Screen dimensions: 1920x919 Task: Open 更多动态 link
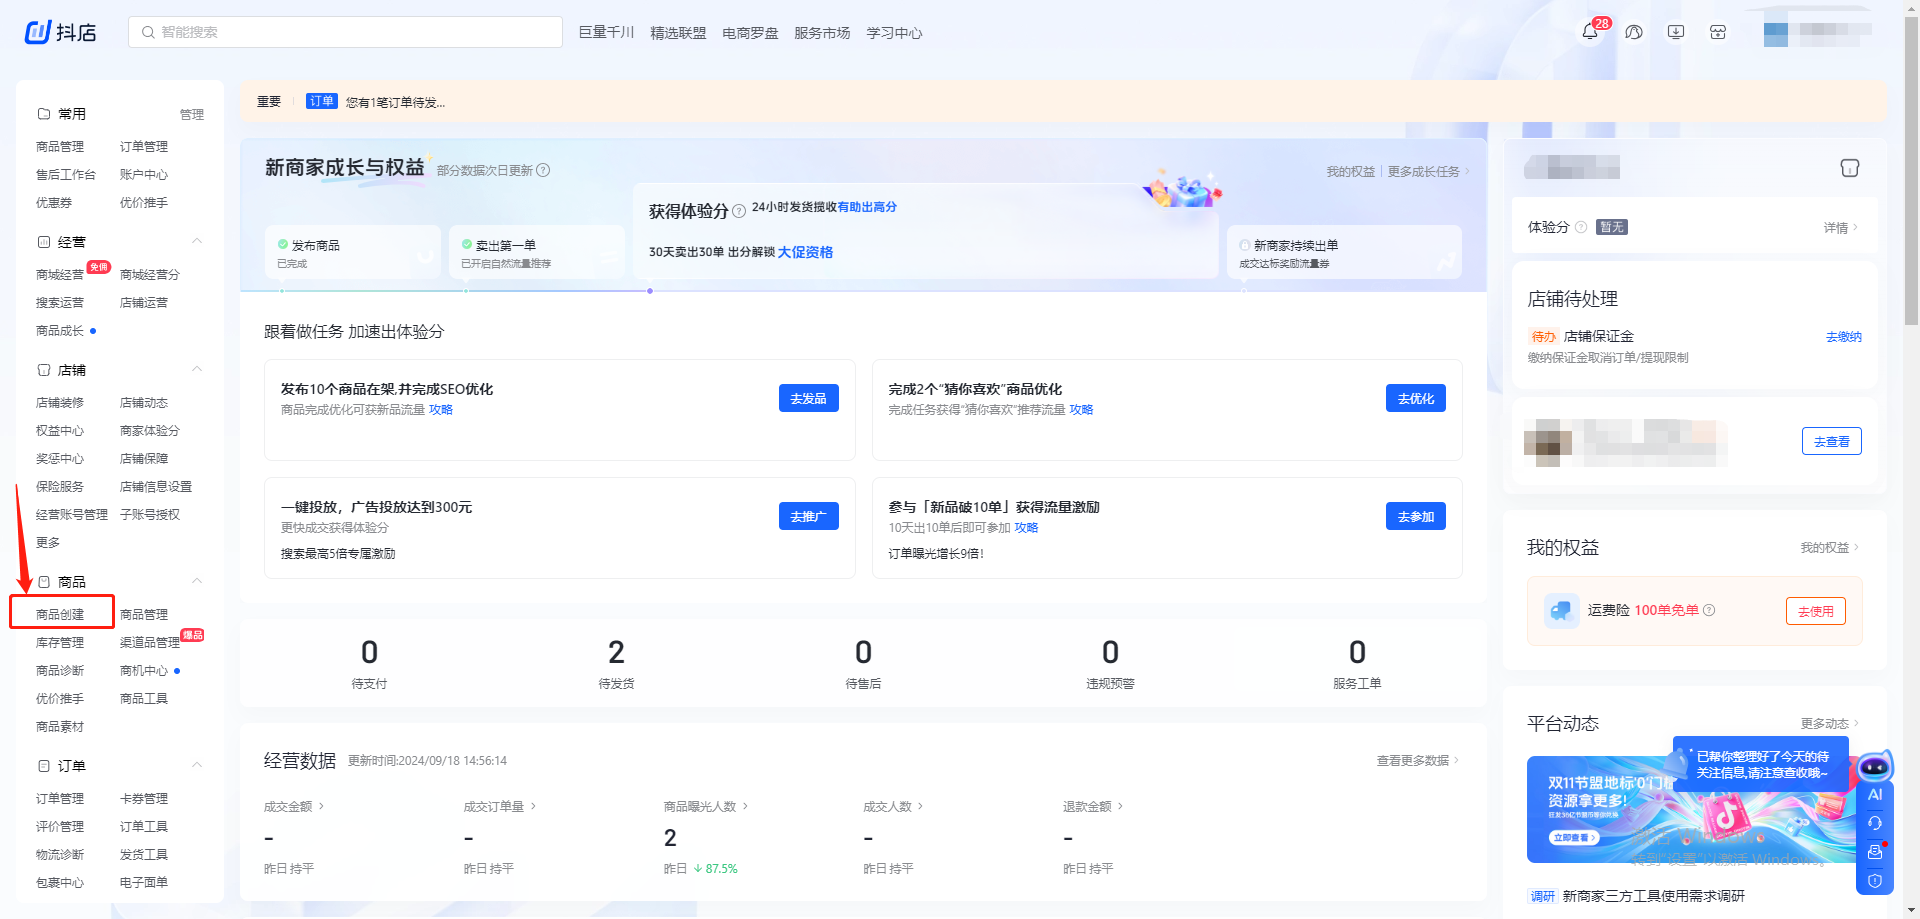tap(1830, 723)
